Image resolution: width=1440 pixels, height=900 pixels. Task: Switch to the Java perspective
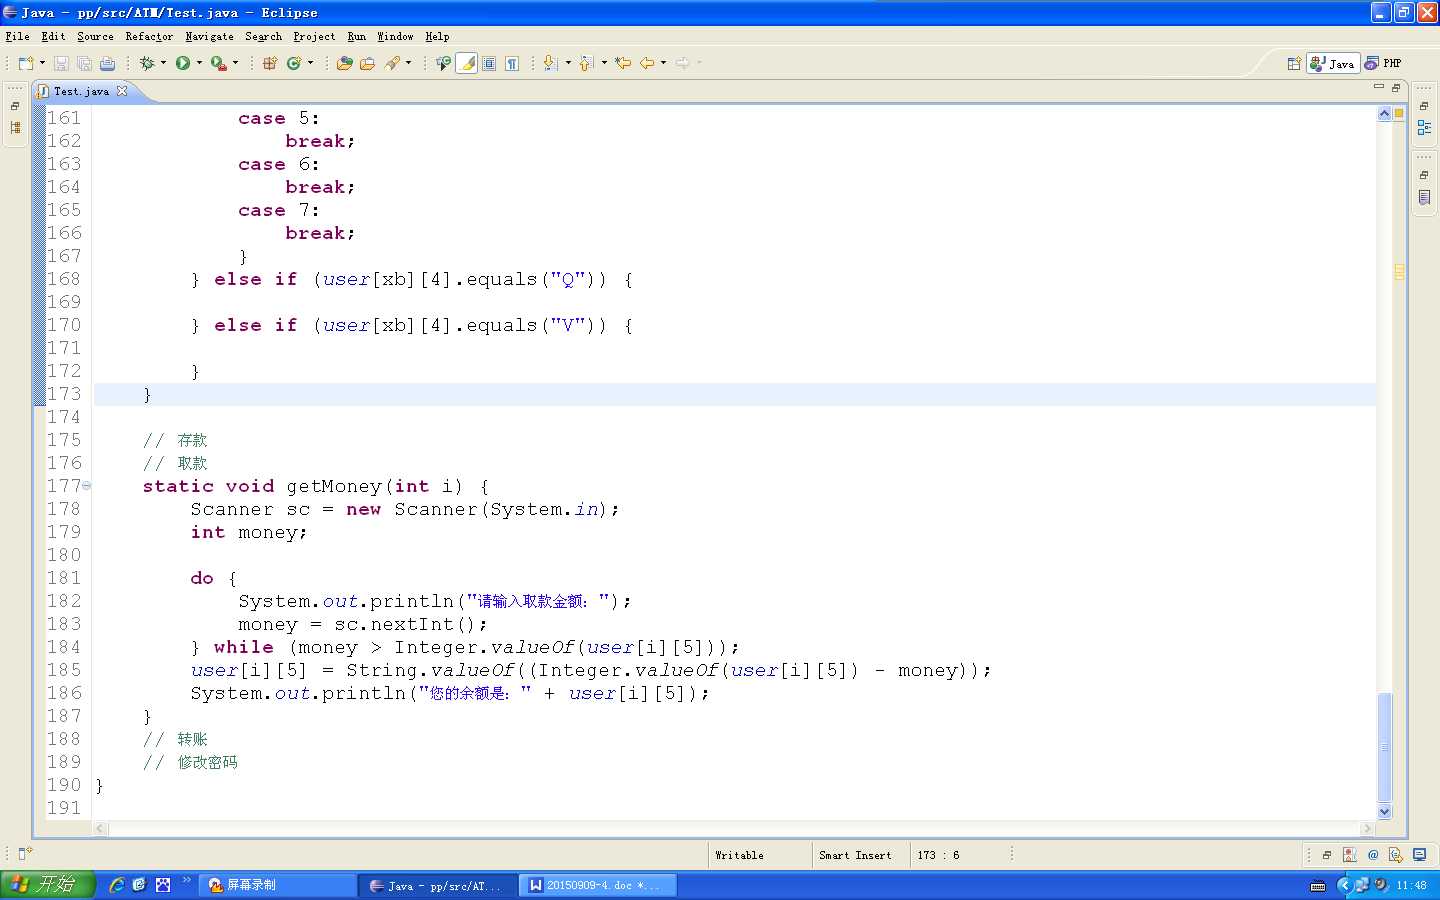click(x=1333, y=63)
